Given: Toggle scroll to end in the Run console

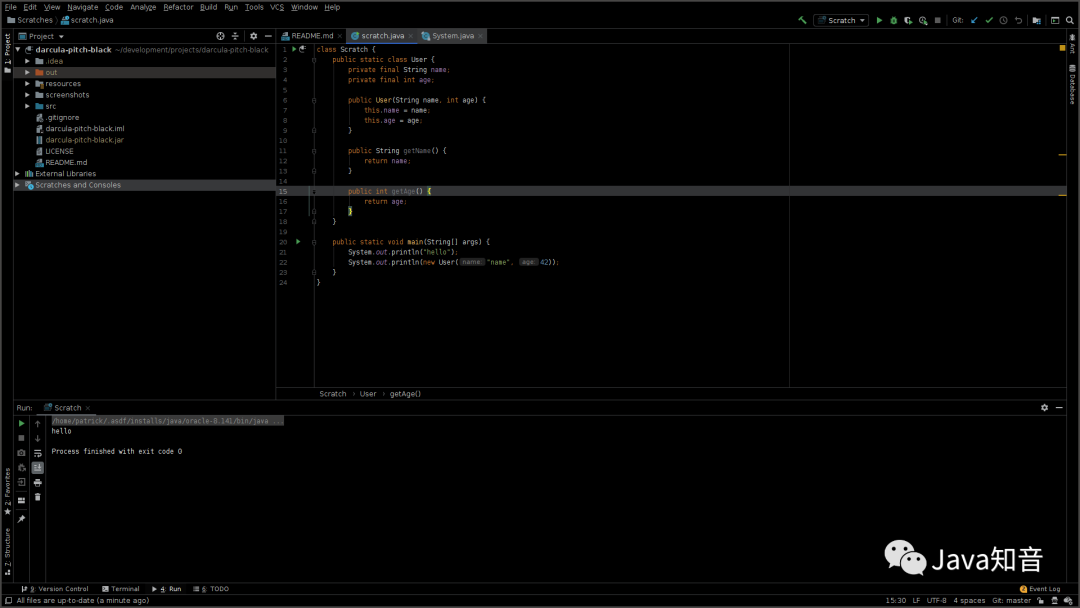Looking at the screenshot, I should [38, 468].
